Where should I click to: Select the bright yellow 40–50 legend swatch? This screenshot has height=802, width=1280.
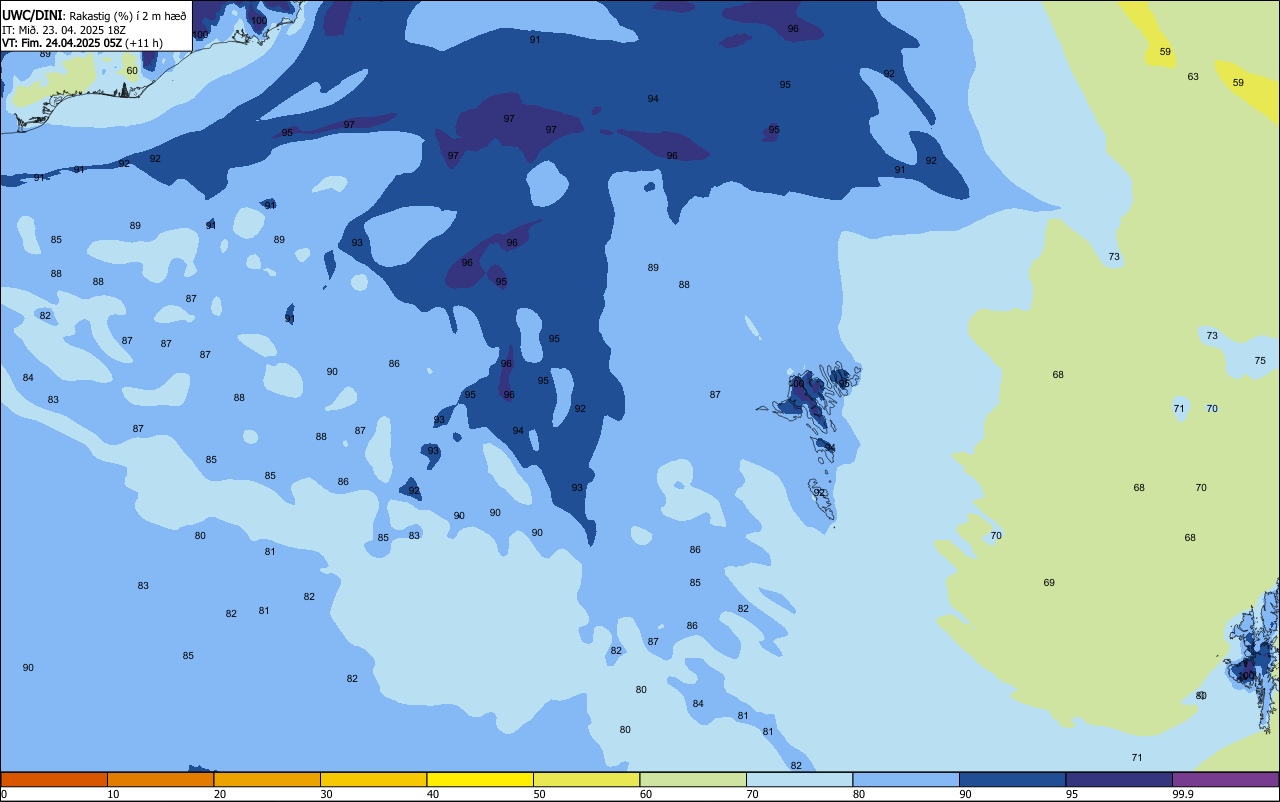[x=480, y=779]
